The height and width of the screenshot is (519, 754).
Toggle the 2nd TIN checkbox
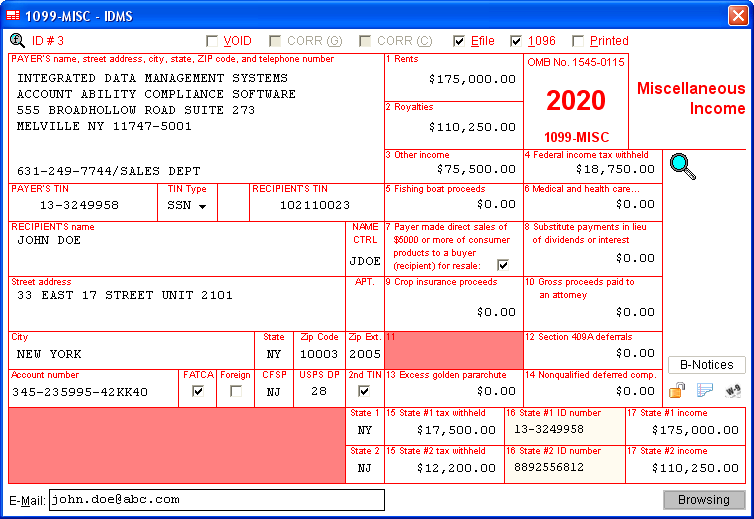click(364, 391)
